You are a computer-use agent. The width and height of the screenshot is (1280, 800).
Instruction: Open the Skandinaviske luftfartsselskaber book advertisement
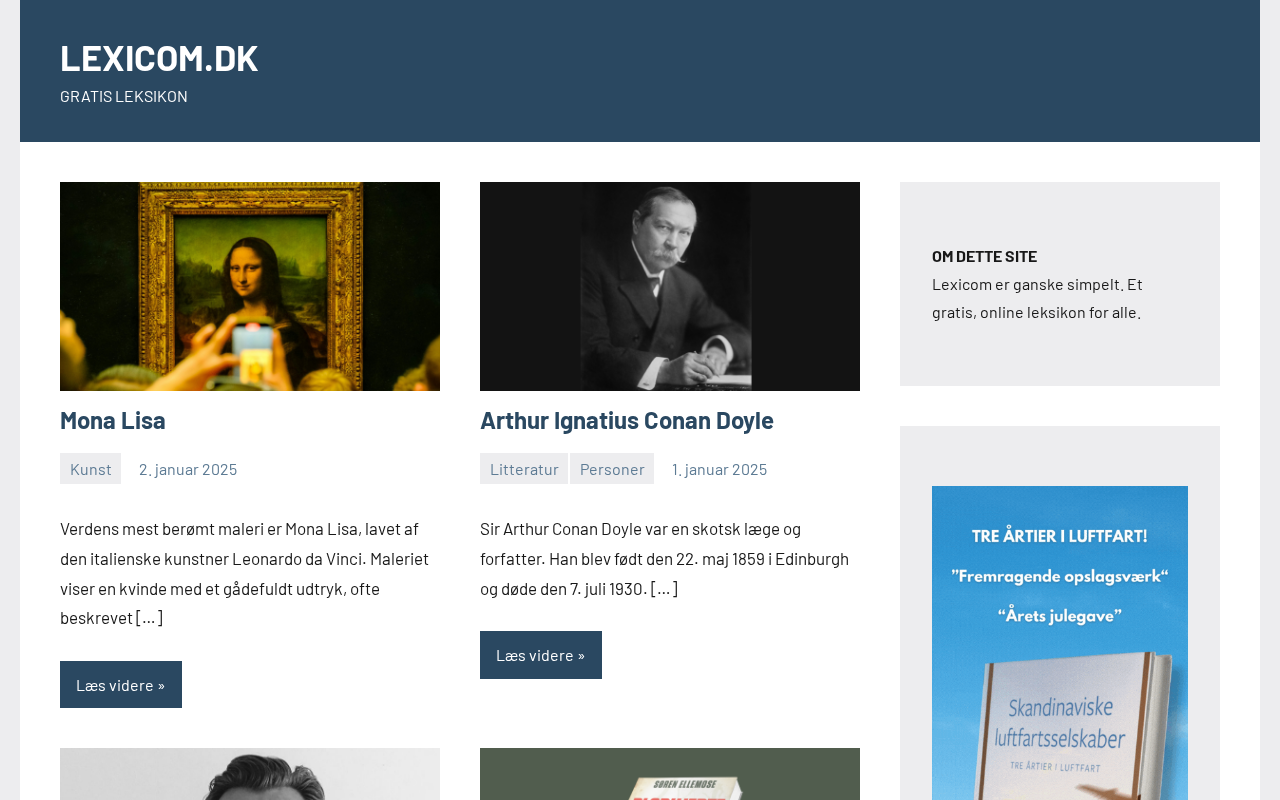[1060, 643]
